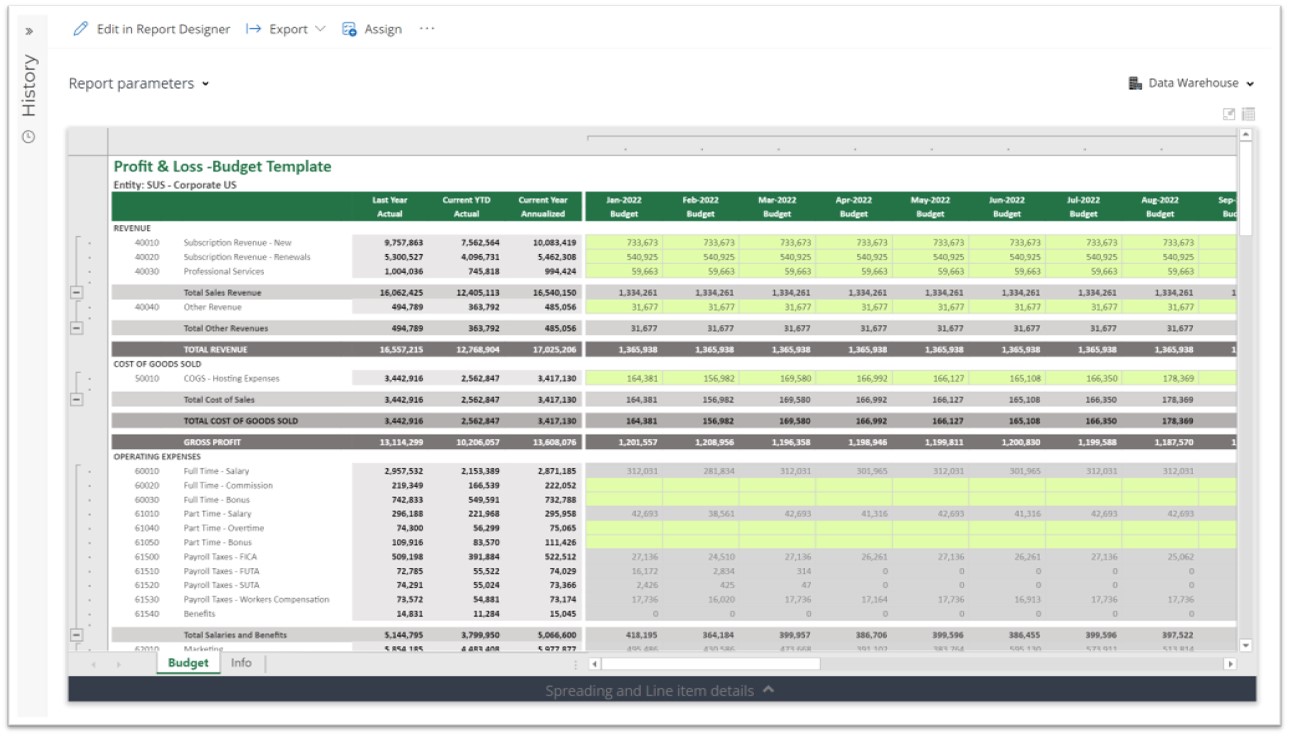Click the Data Warehouse building icon
Screen dimensions: 1289x736
1135,83
